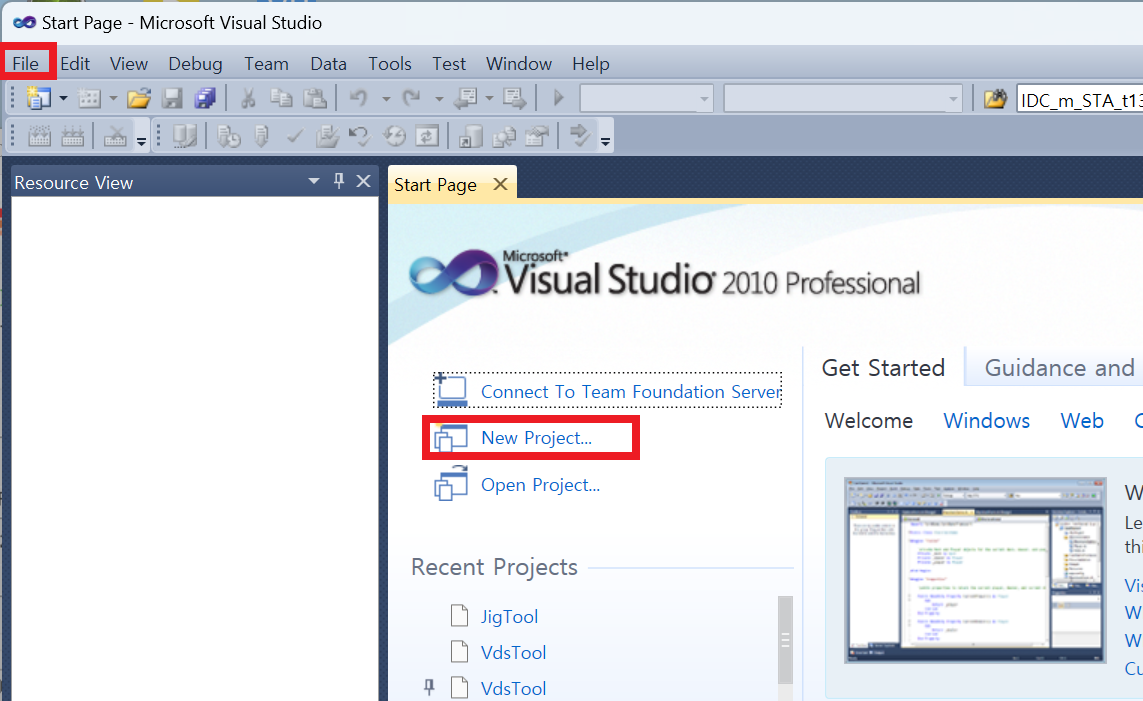The height and width of the screenshot is (701, 1143).
Task: Click the Share database icon in source control toolbar
Action: [471, 136]
